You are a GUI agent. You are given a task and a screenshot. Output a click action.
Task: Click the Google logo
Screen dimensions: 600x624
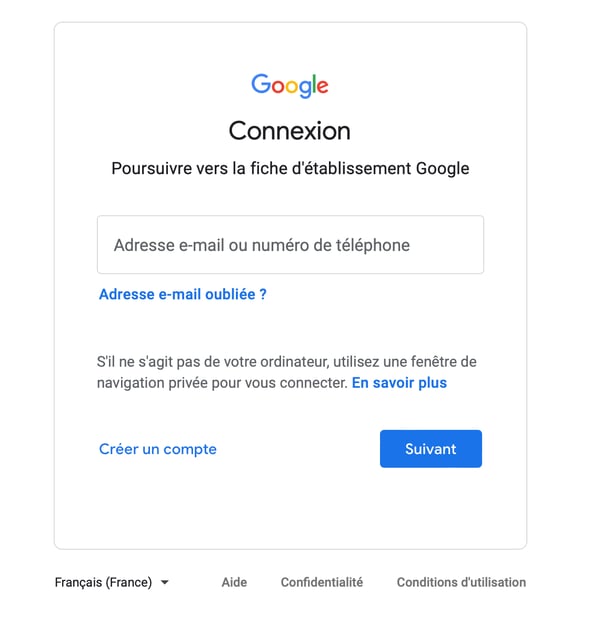(x=290, y=85)
